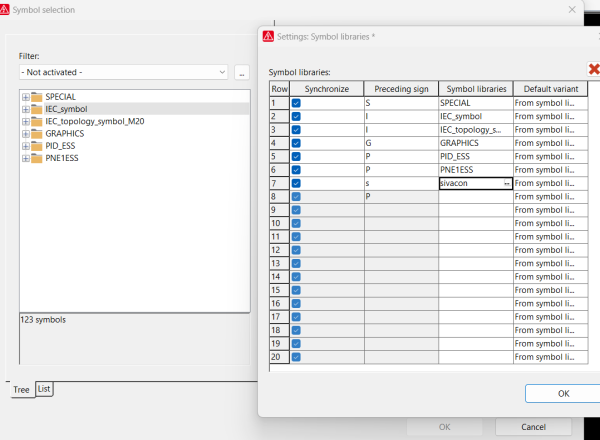Viewport: 600px width, 440px height.
Task: Toggle Synchronize checkbox for PID_ESS row
Action: click(296, 157)
